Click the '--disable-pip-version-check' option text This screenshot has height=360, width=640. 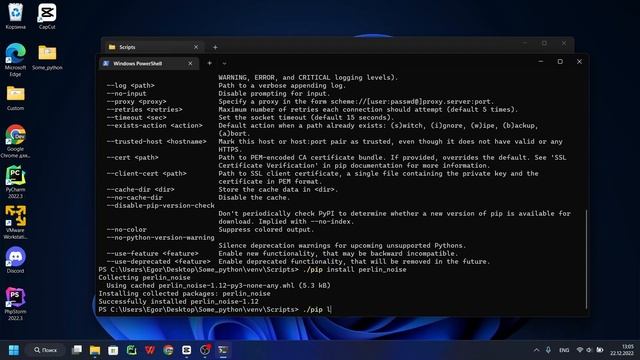160,206
